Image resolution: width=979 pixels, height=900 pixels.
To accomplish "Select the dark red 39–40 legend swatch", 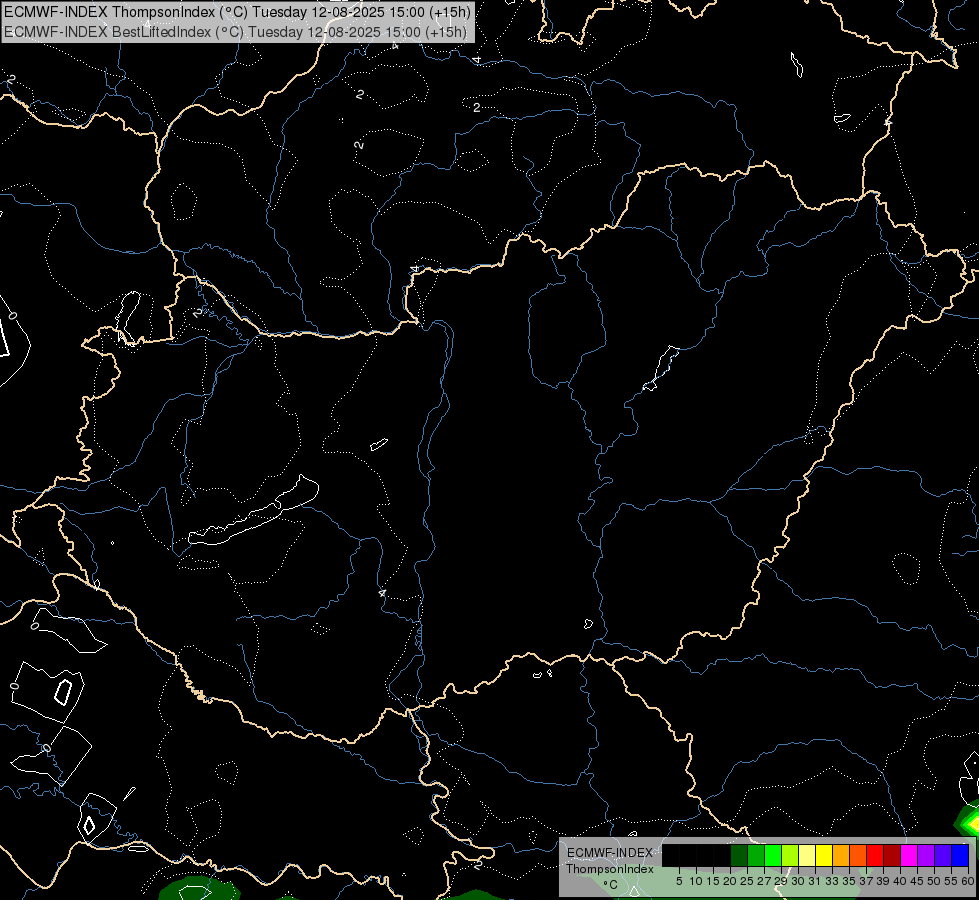I will [892, 855].
